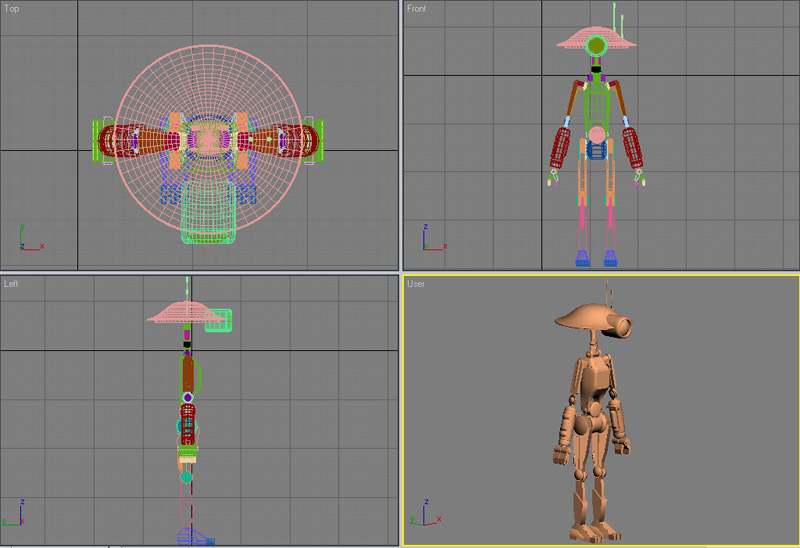Screen dimensions: 800x548
Task: Select brown upper arm in Left viewport
Action: [188, 374]
